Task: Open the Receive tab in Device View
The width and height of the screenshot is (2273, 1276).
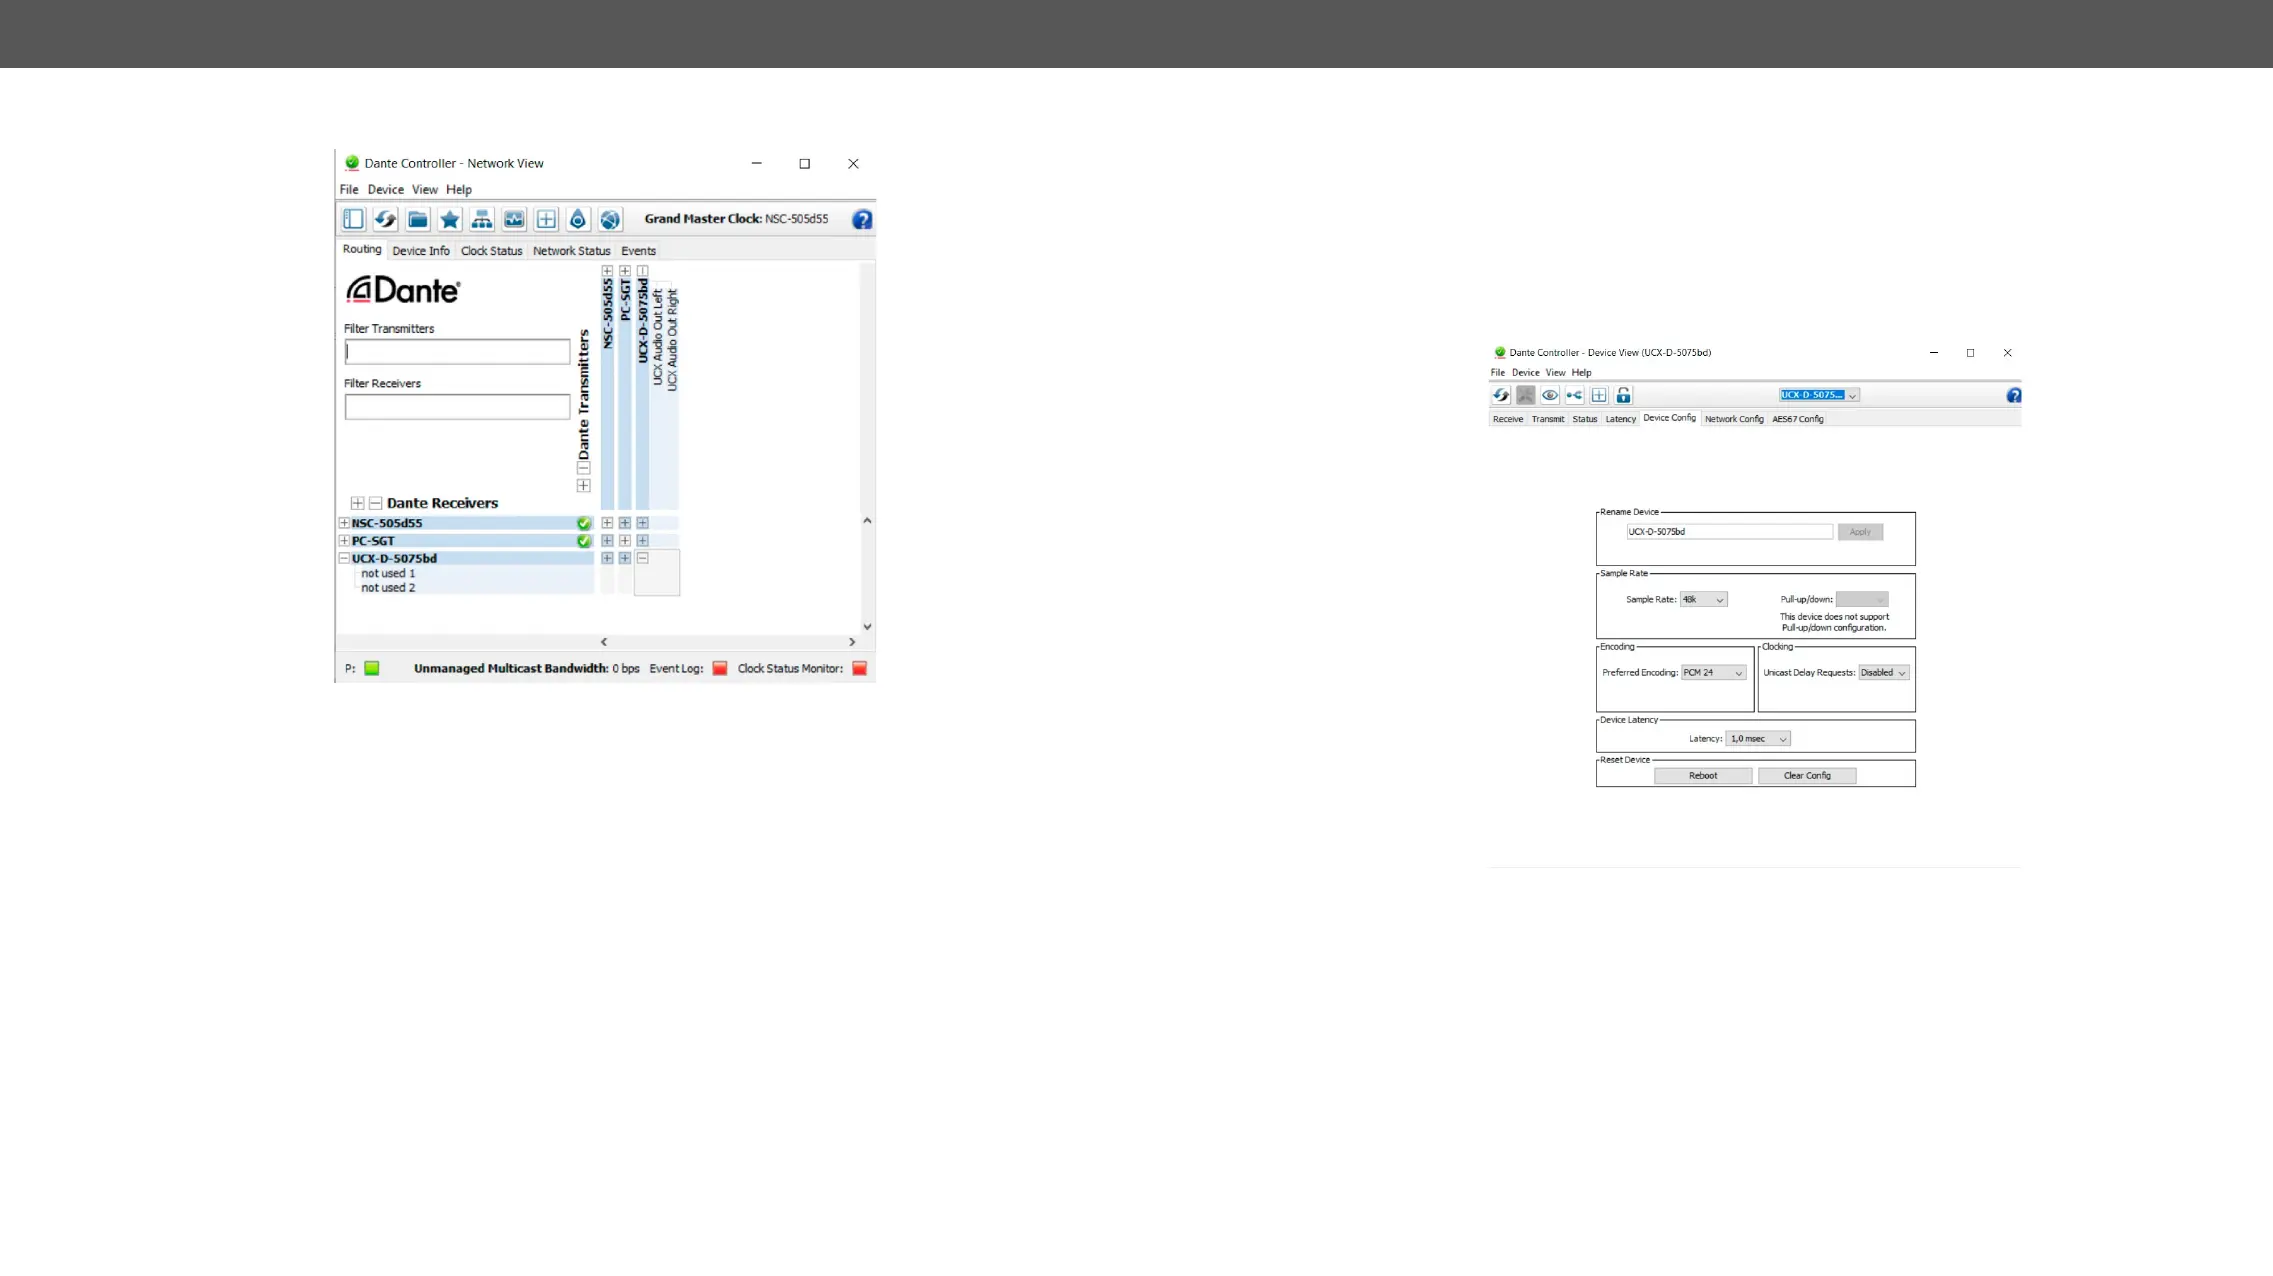Action: 1508,419
